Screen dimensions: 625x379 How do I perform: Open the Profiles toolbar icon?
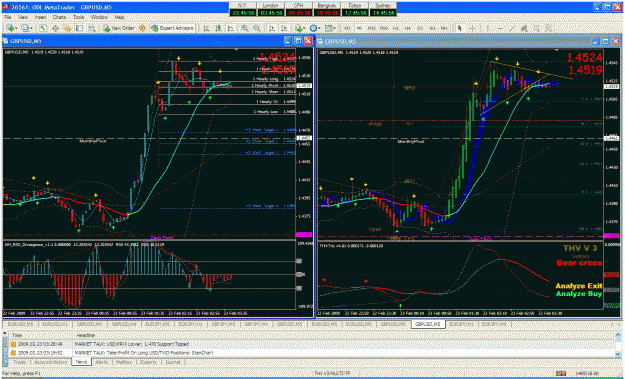[25, 28]
